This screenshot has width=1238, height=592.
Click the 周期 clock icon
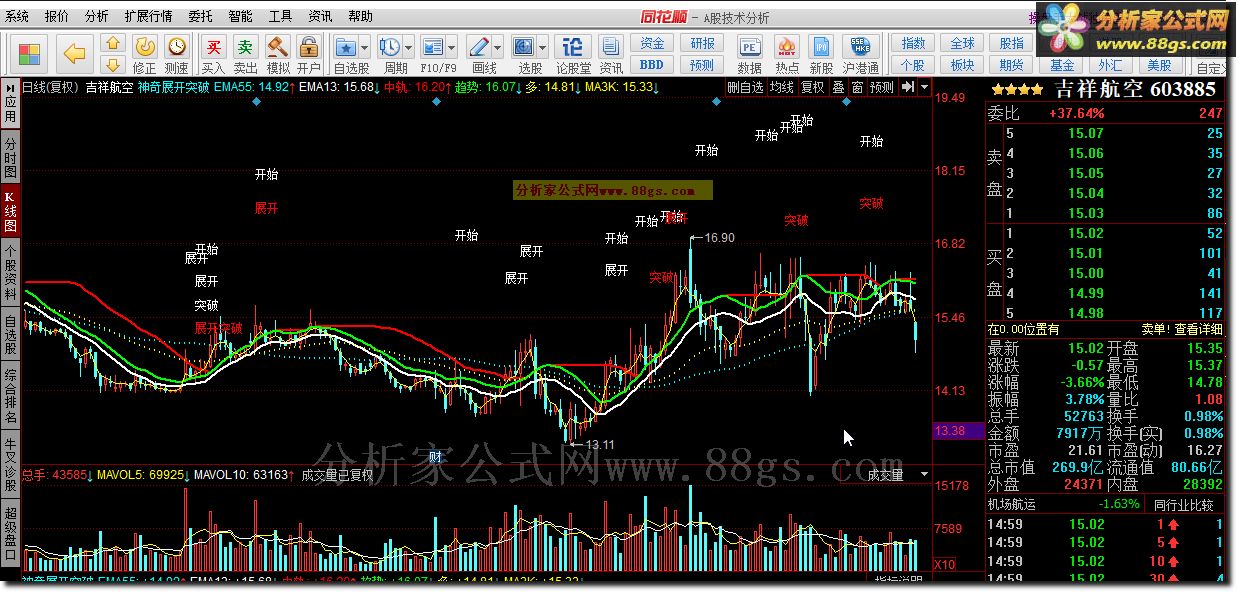[x=390, y=47]
